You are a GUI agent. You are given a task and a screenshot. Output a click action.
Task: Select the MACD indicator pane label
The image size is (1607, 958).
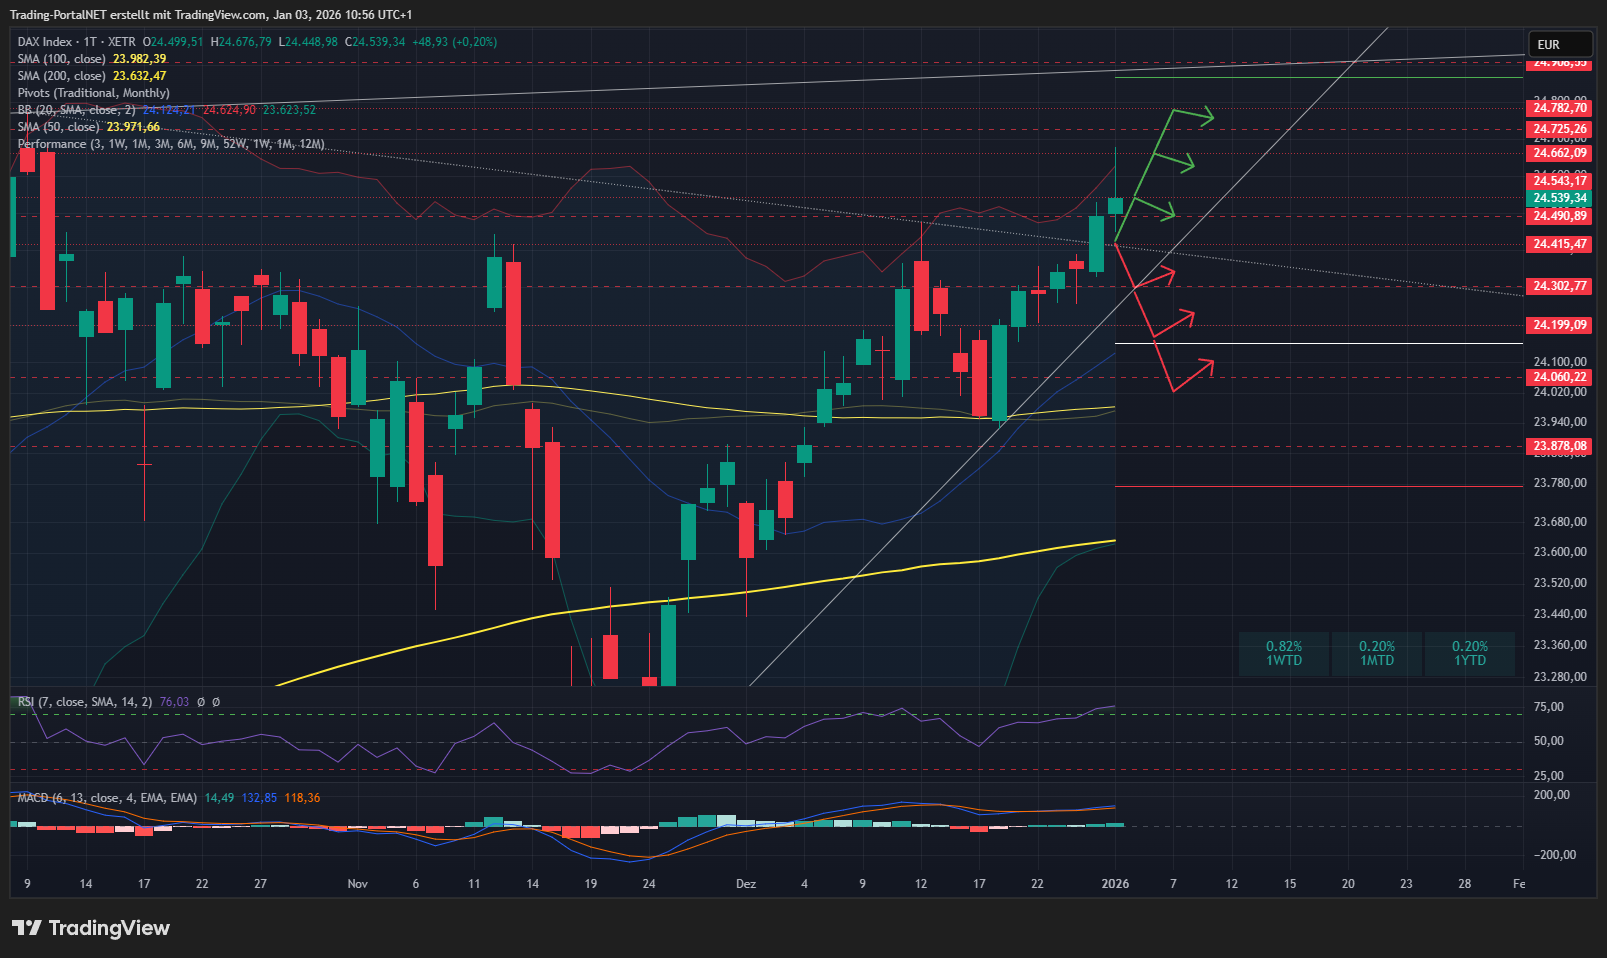(x=106, y=798)
